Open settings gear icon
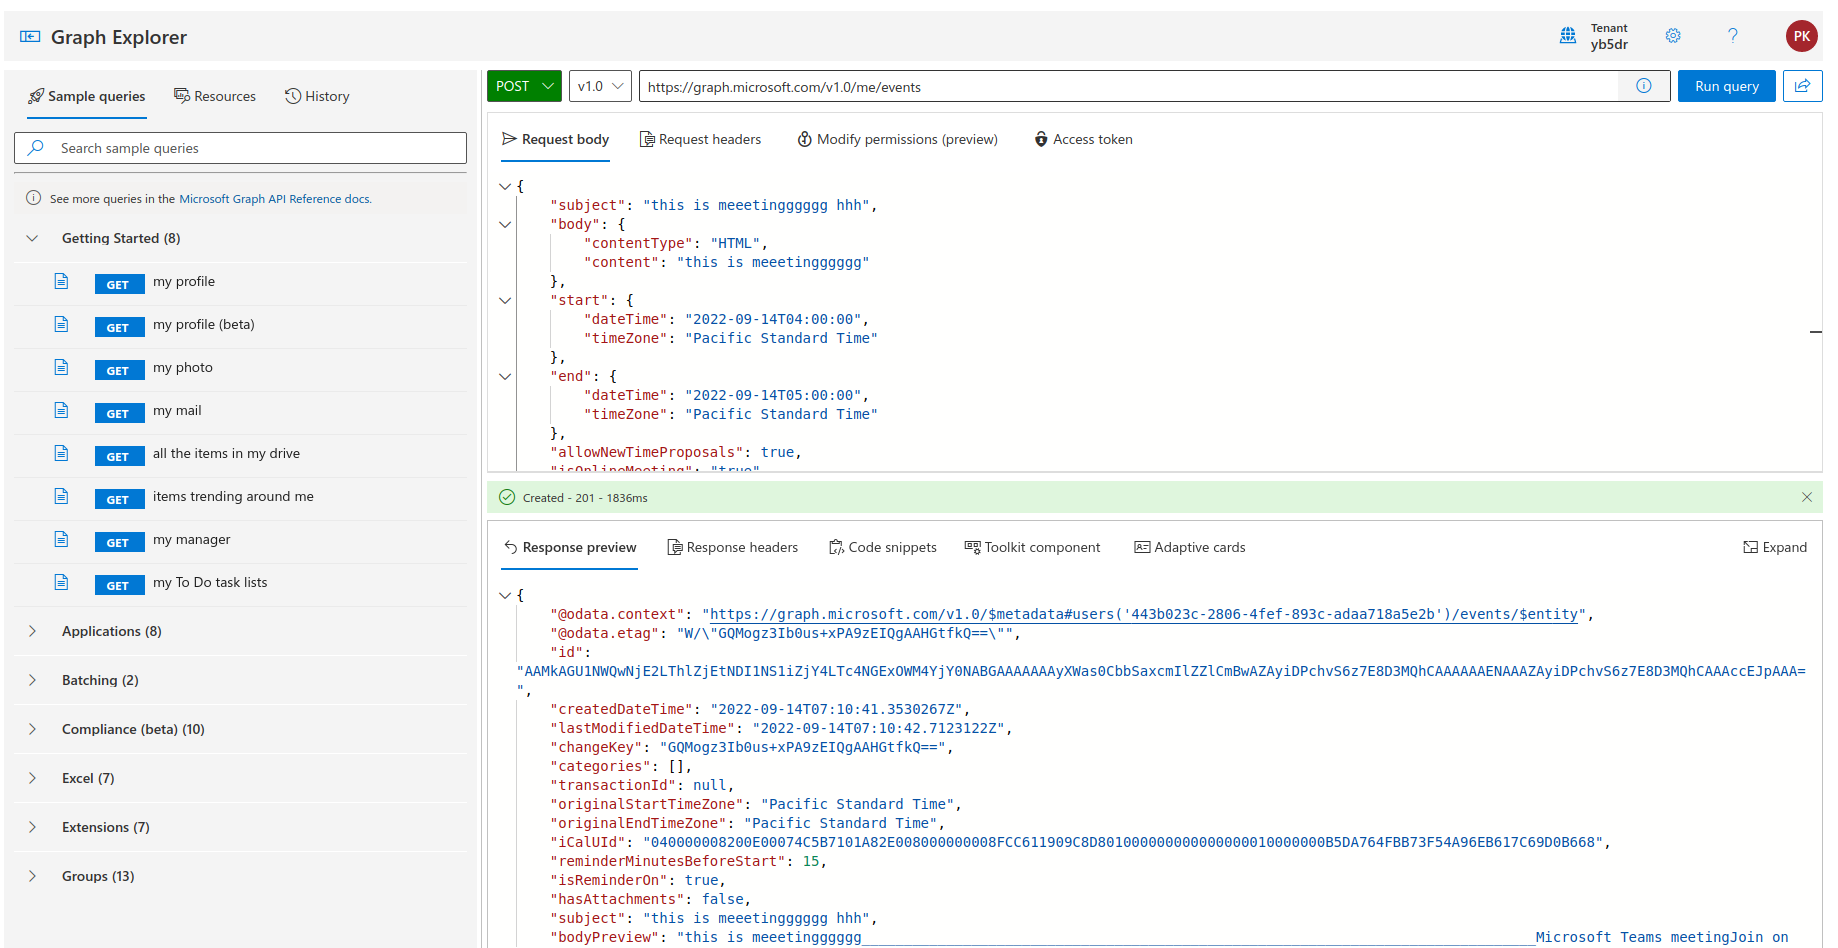The image size is (1838, 948). click(x=1673, y=36)
